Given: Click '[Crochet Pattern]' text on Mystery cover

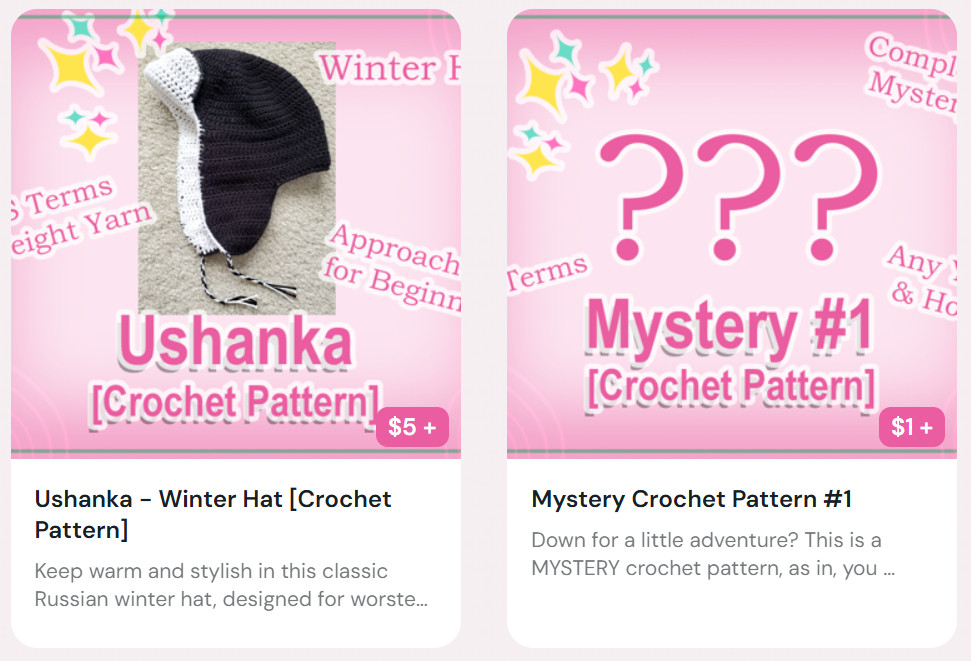Looking at the screenshot, I should [731, 387].
